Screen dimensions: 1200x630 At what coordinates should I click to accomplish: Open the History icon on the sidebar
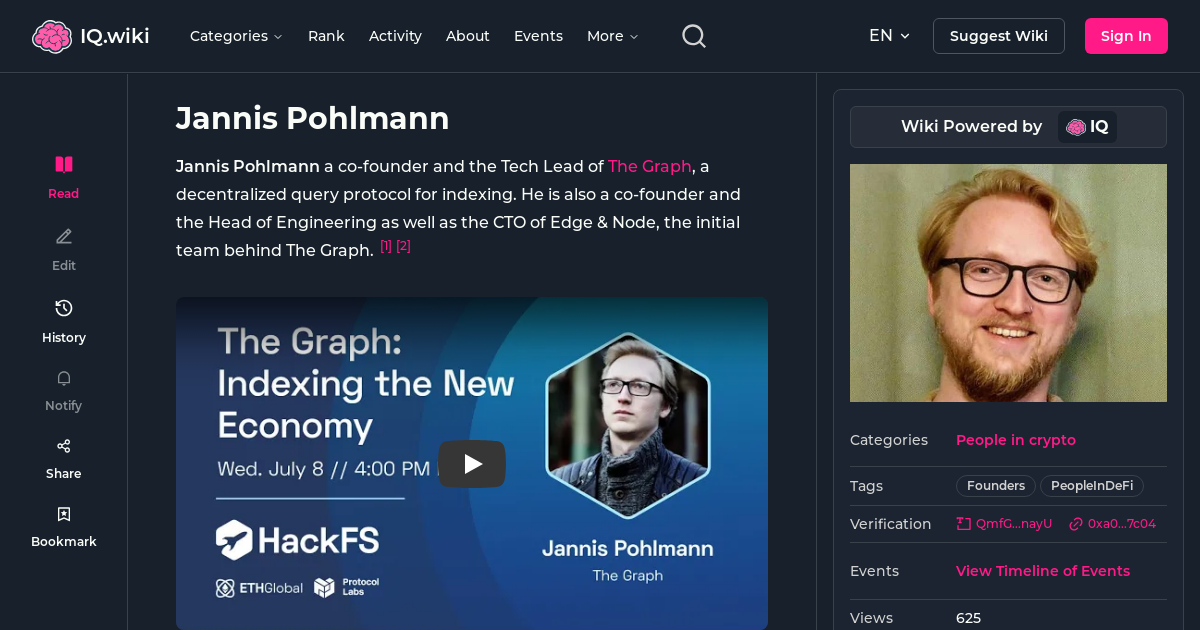pyautogui.click(x=63, y=308)
